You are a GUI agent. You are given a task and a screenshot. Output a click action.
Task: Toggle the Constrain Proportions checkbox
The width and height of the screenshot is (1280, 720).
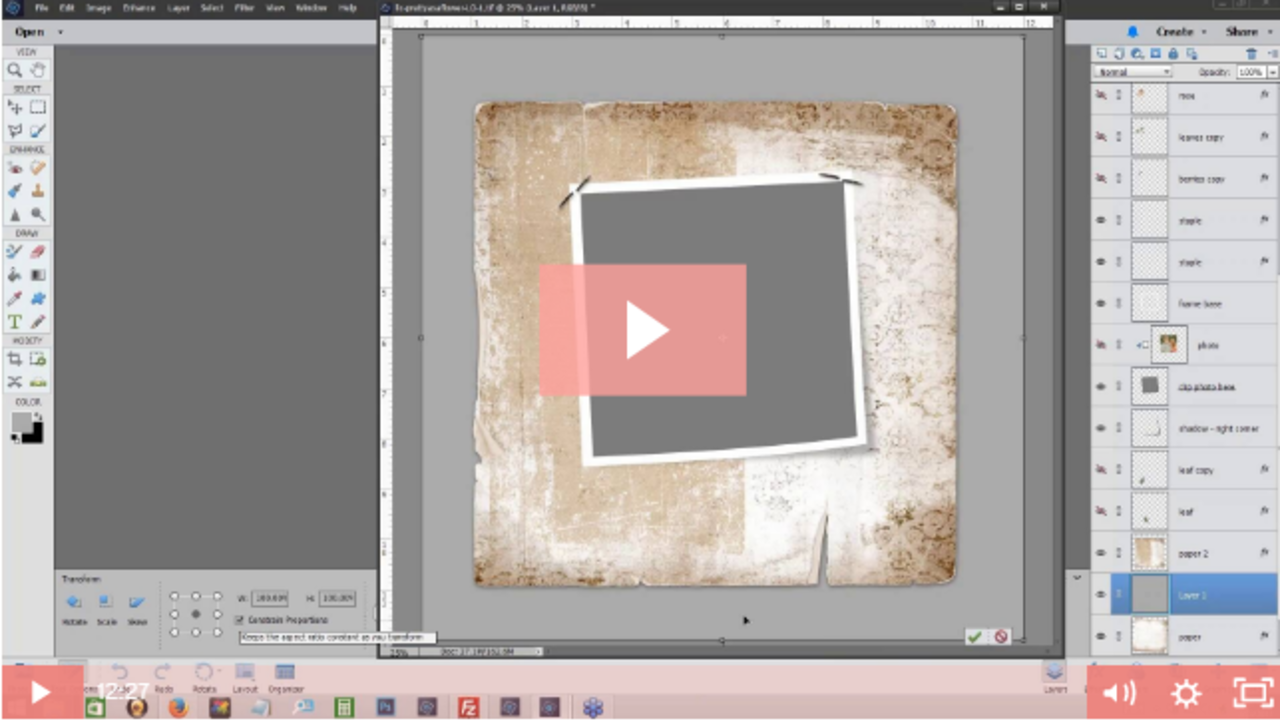(x=239, y=620)
